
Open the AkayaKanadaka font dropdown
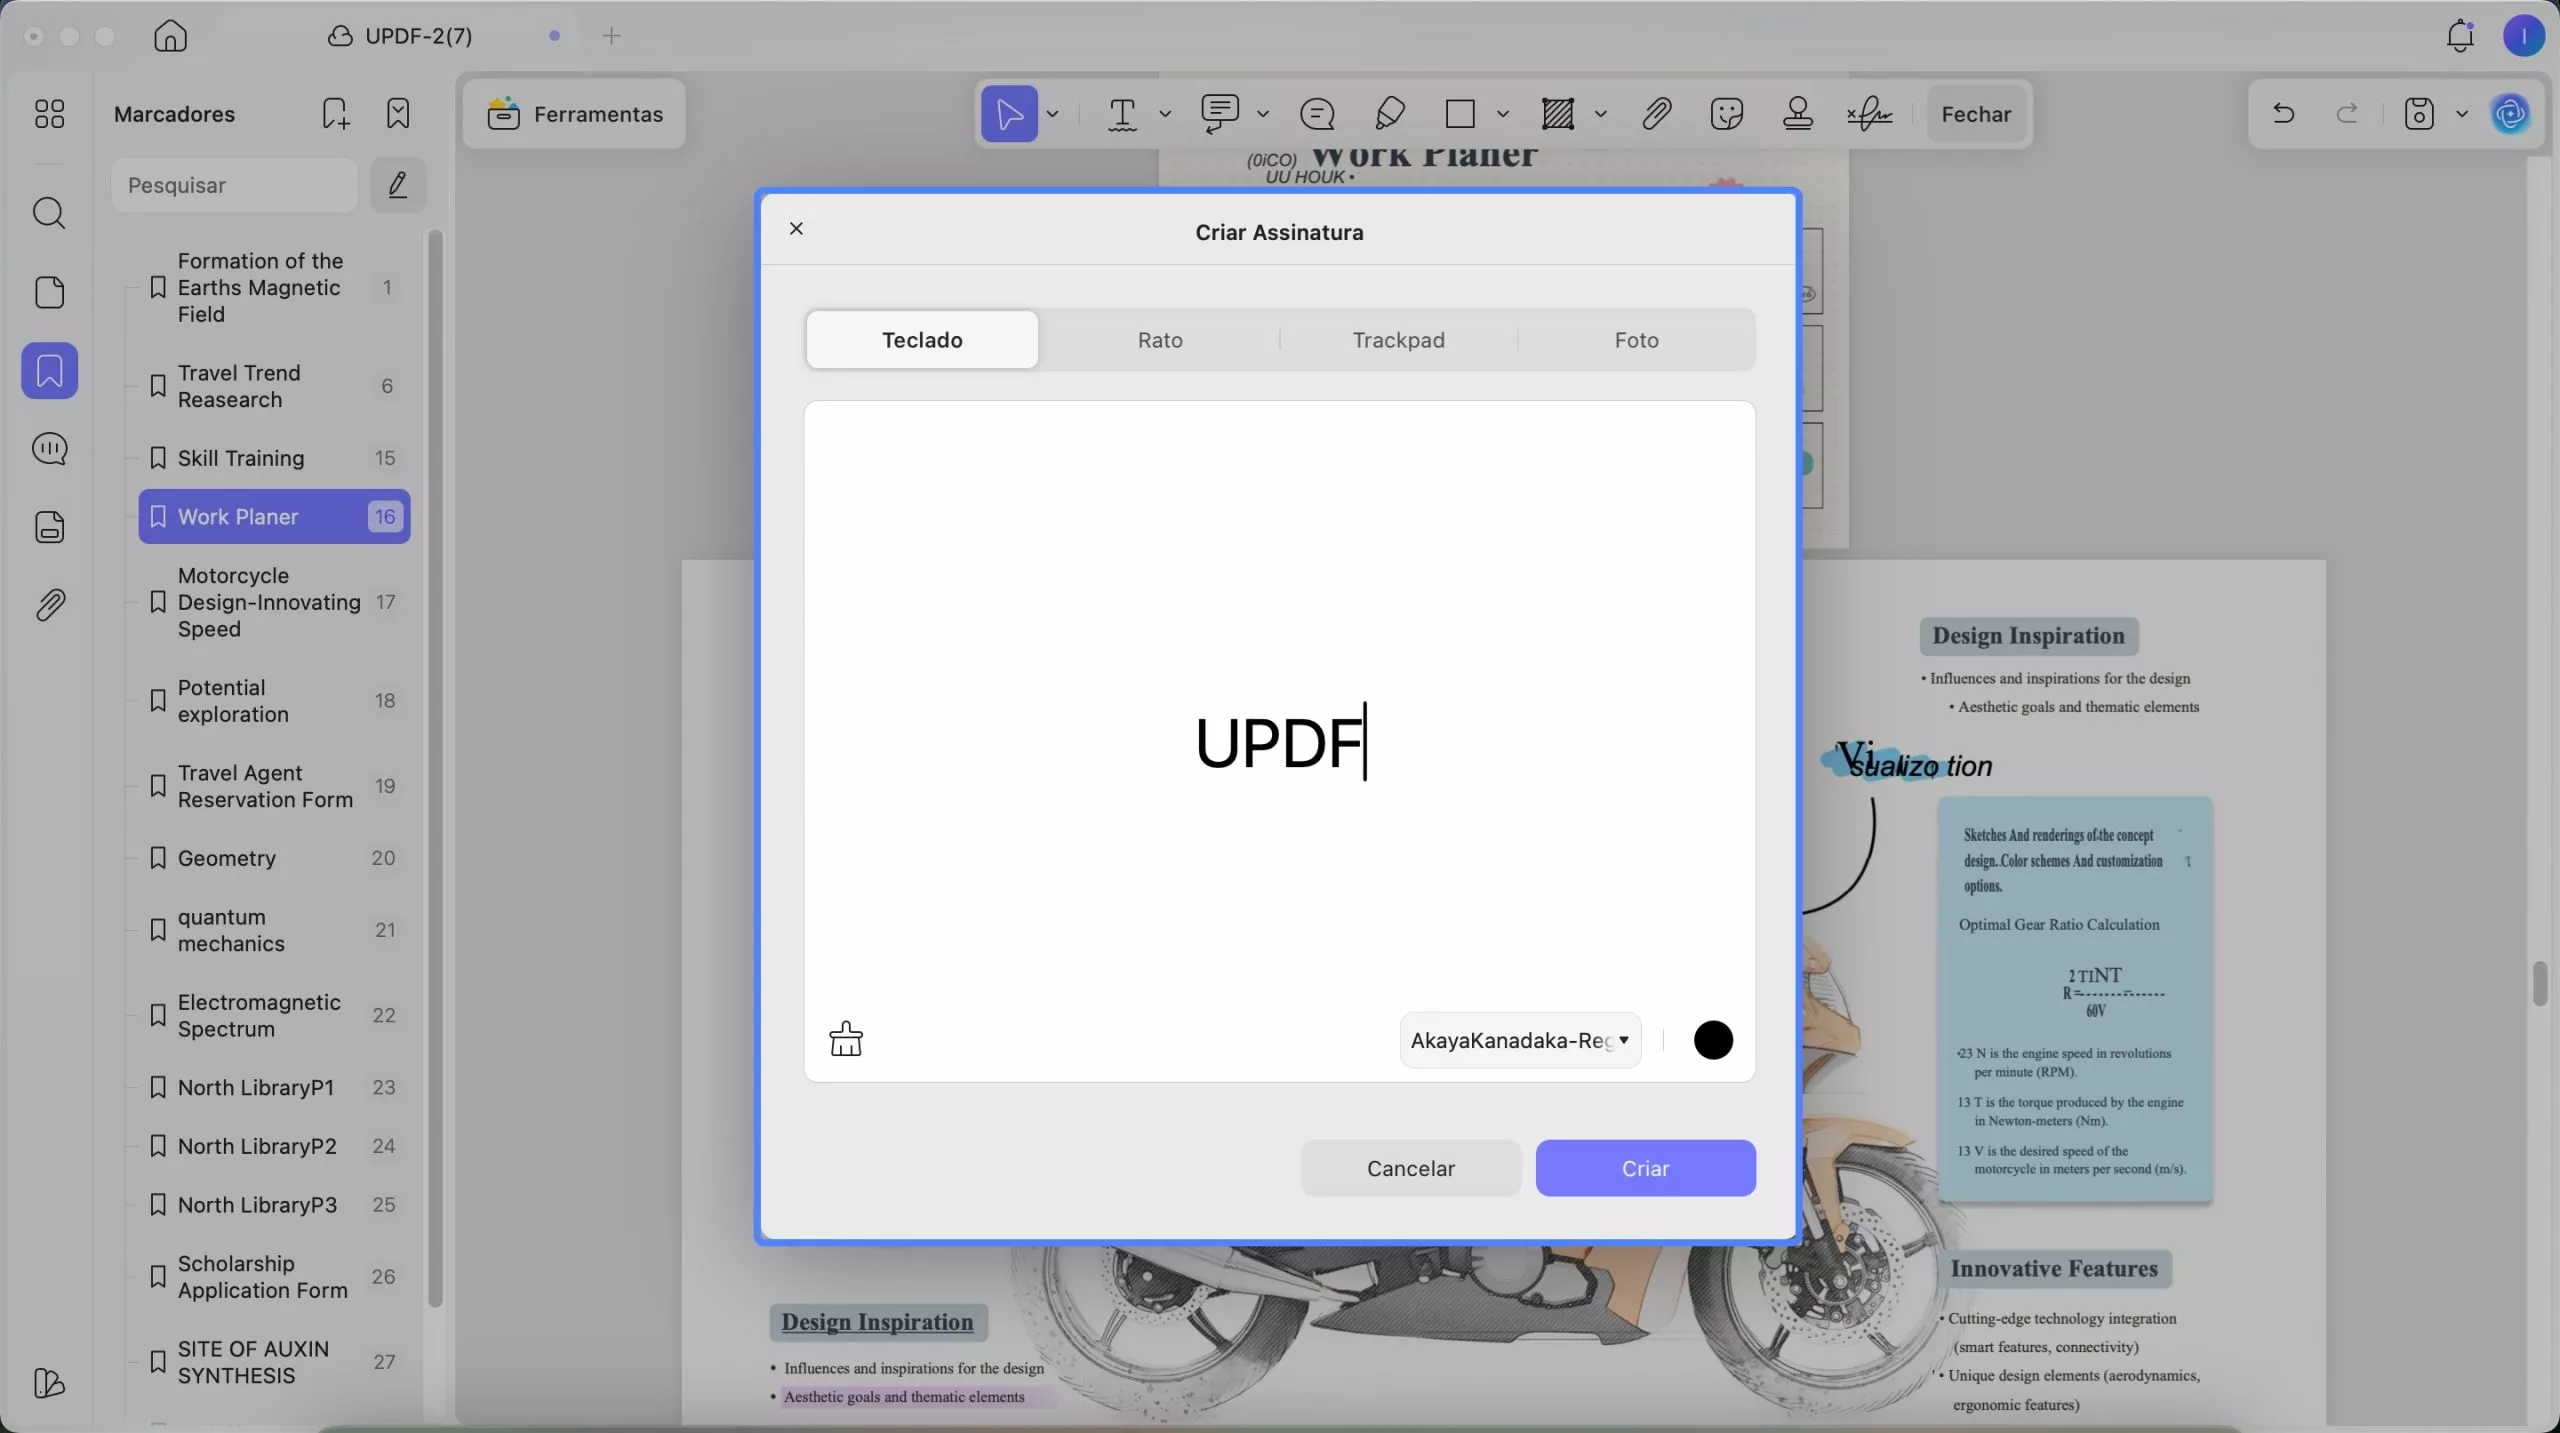[x=1520, y=1040]
